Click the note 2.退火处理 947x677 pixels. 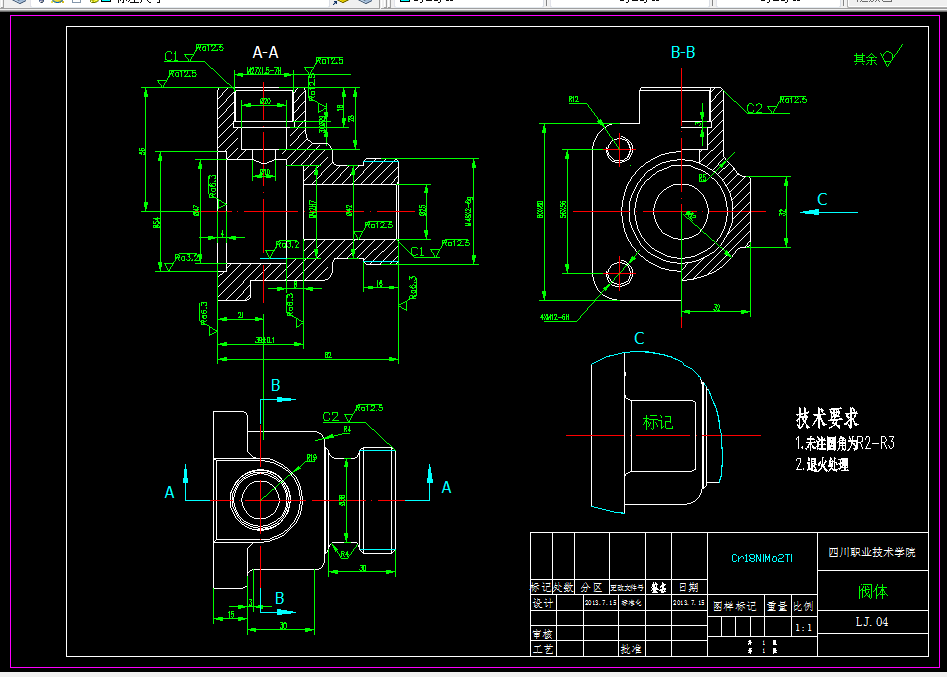coord(822,464)
